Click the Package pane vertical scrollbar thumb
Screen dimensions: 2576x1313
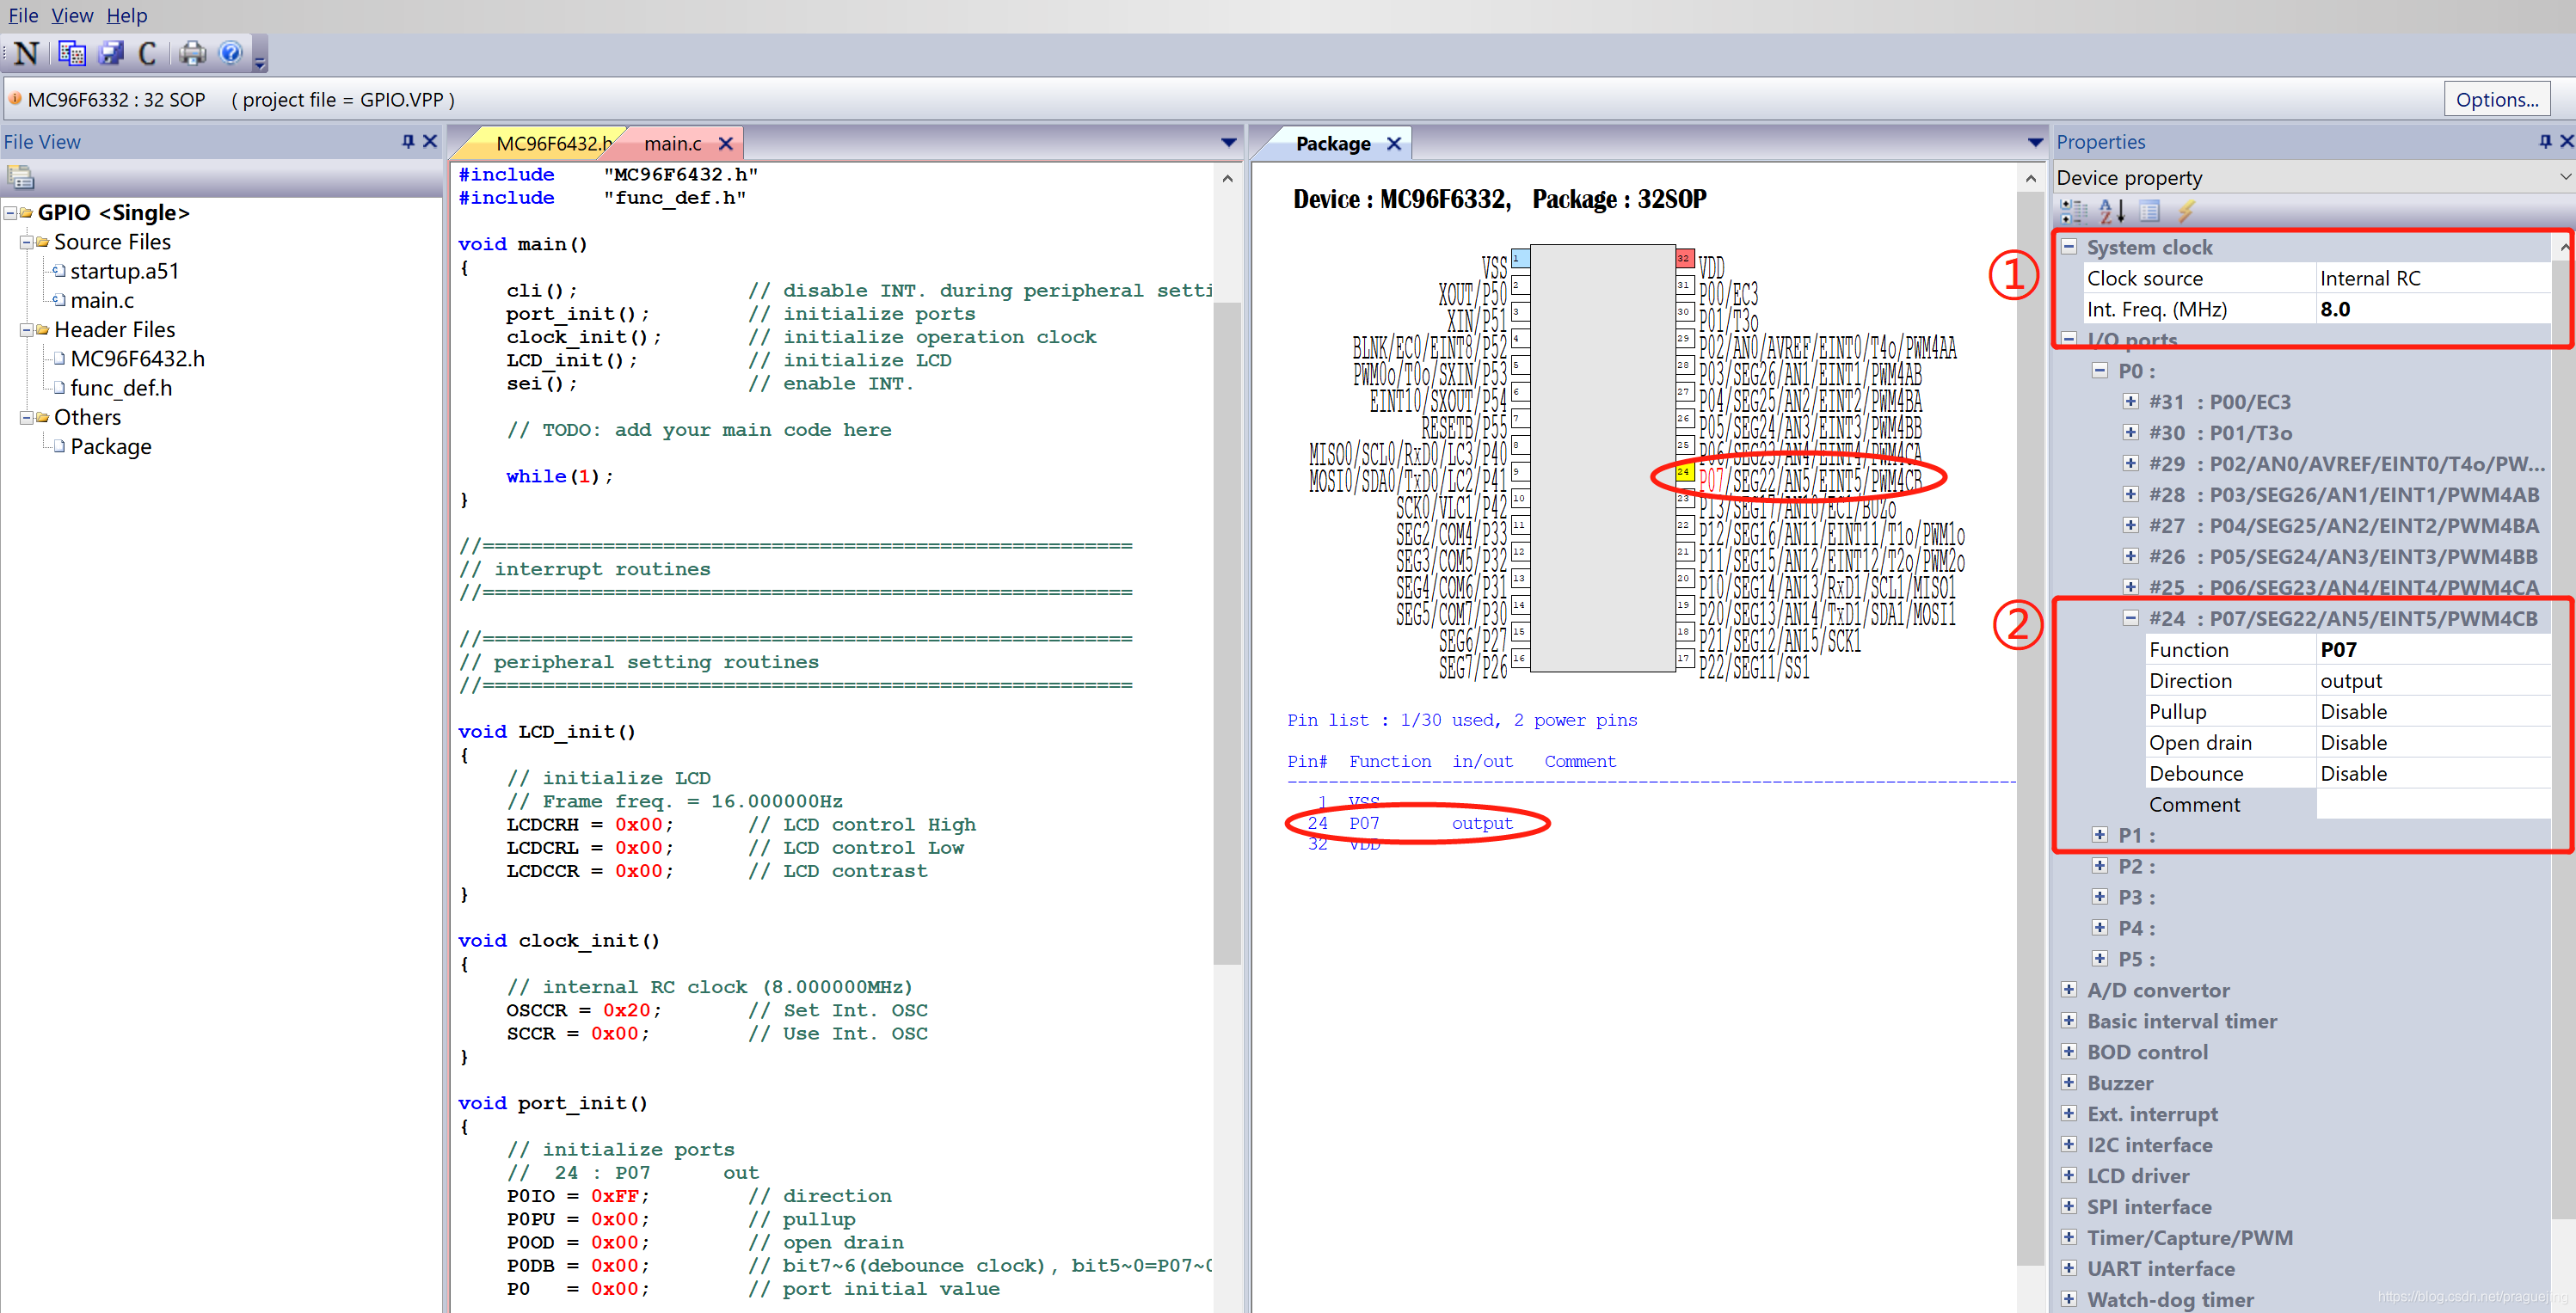(x=2030, y=729)
